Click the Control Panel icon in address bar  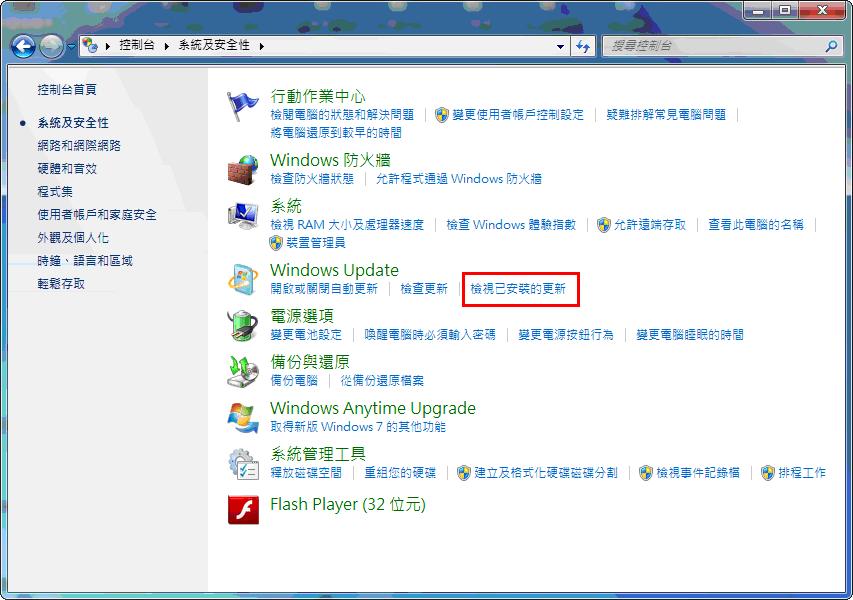coord(90,46)
